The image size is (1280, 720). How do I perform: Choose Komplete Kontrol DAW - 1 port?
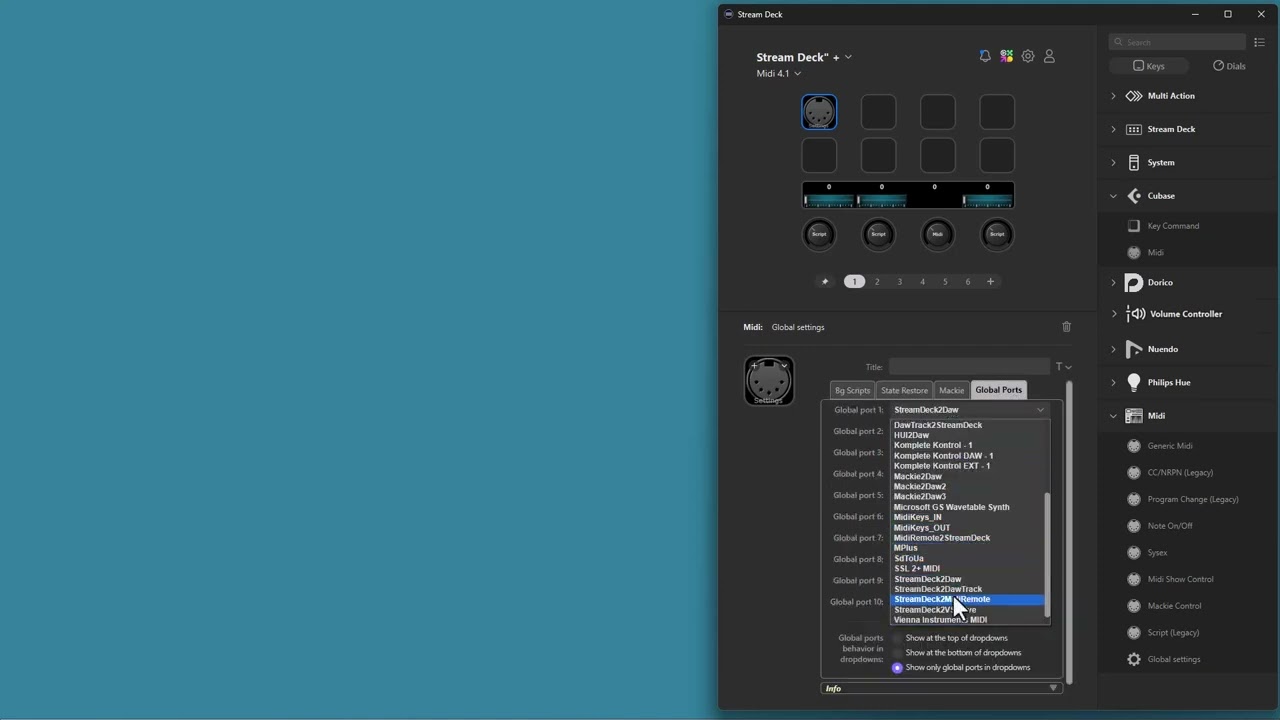click(943, 456)
